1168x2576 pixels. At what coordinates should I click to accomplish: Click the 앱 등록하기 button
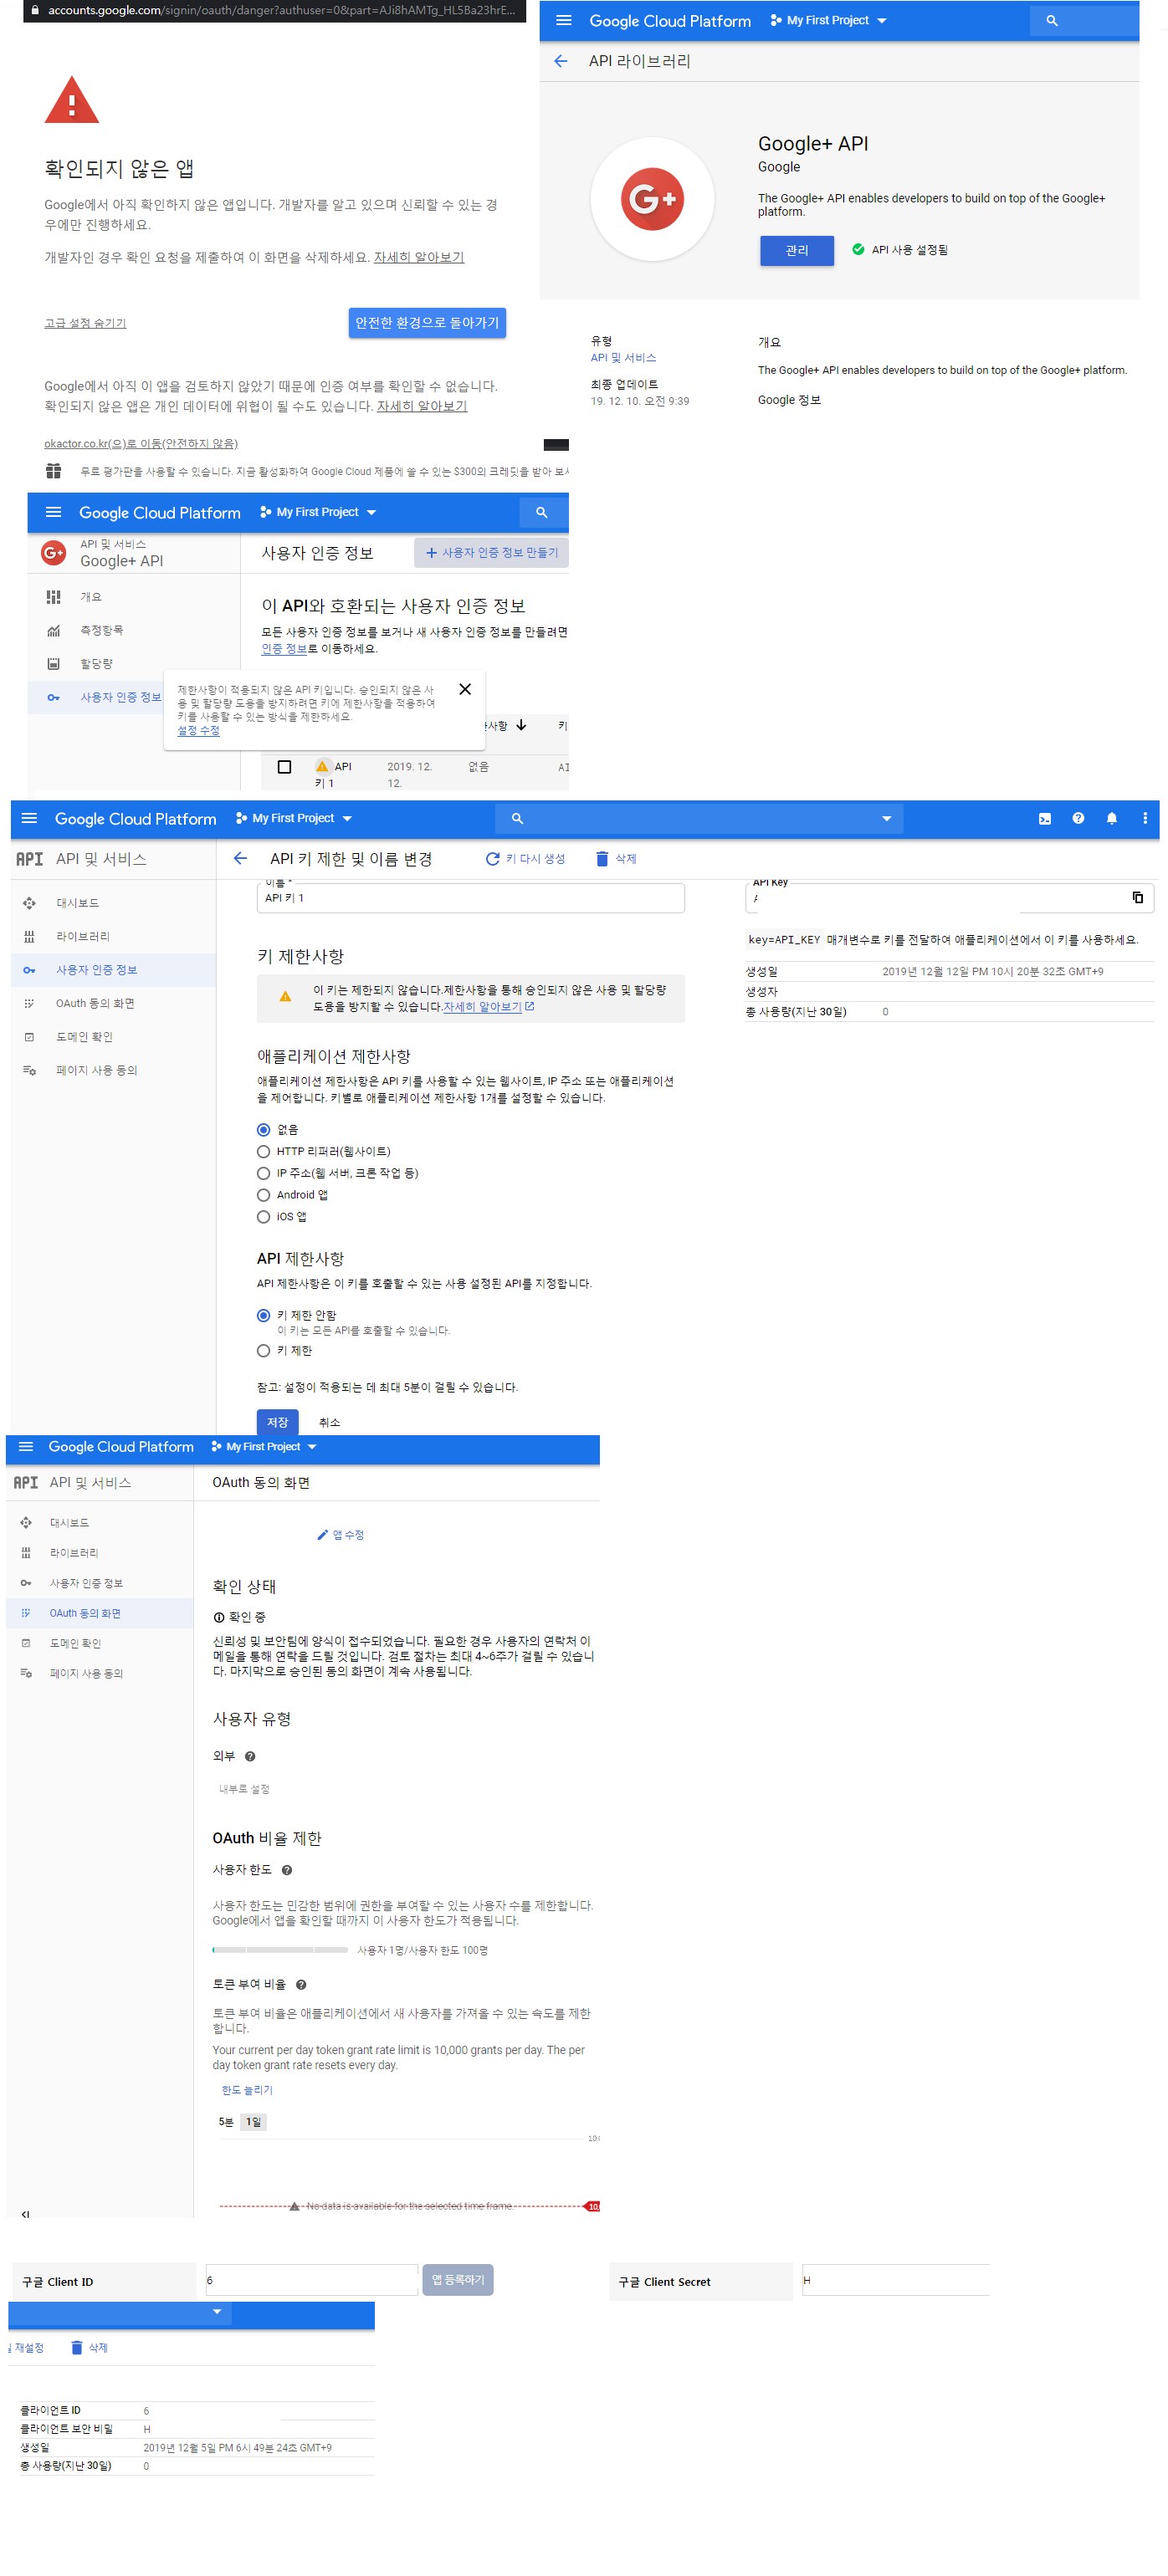coord(458,2280)
